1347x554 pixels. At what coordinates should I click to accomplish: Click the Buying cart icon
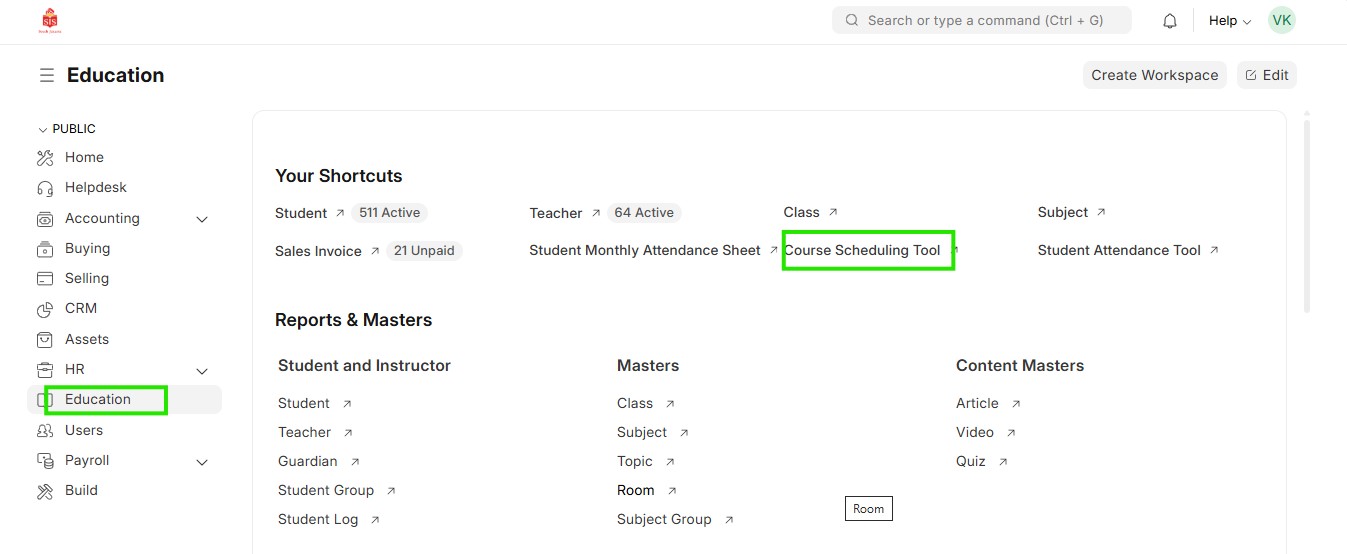click(x=45, y=249)
